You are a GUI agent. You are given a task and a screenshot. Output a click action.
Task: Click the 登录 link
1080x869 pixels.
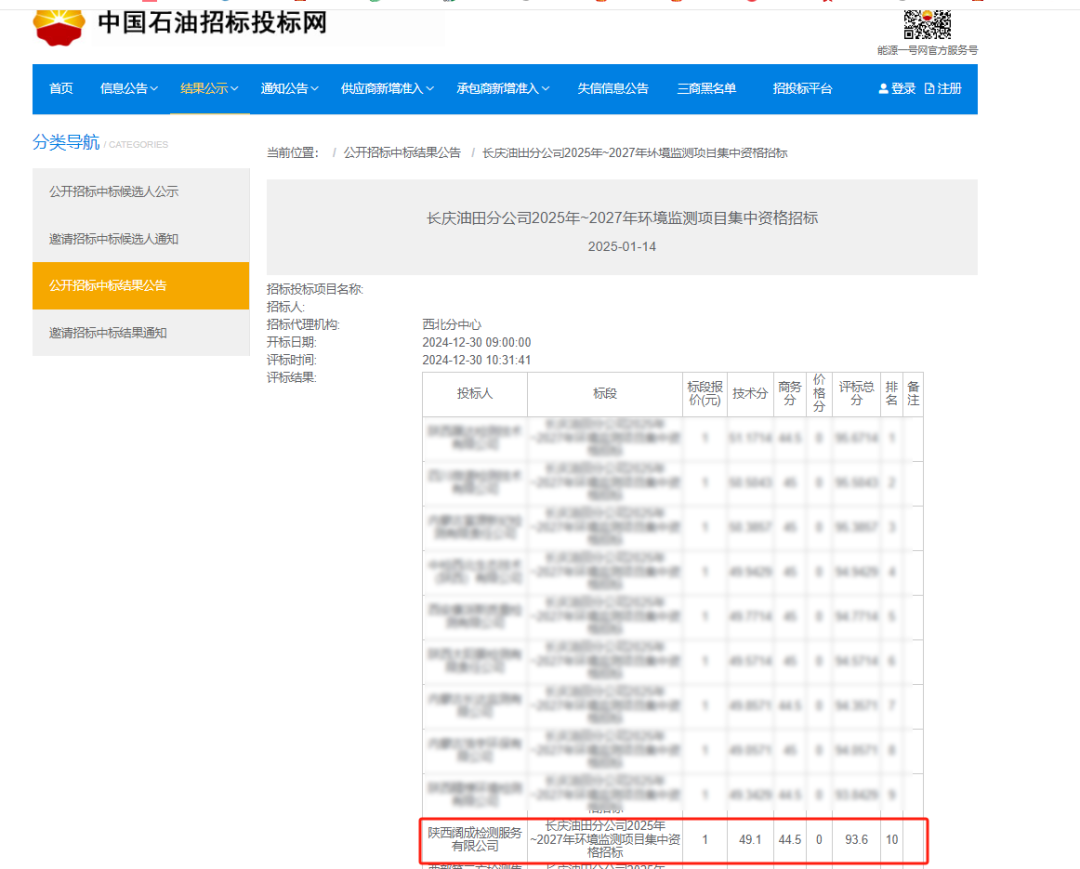[903, 88]
